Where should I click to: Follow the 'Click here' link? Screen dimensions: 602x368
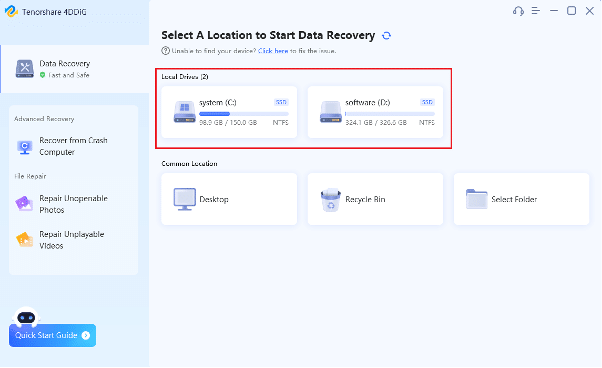coord(273,51)
